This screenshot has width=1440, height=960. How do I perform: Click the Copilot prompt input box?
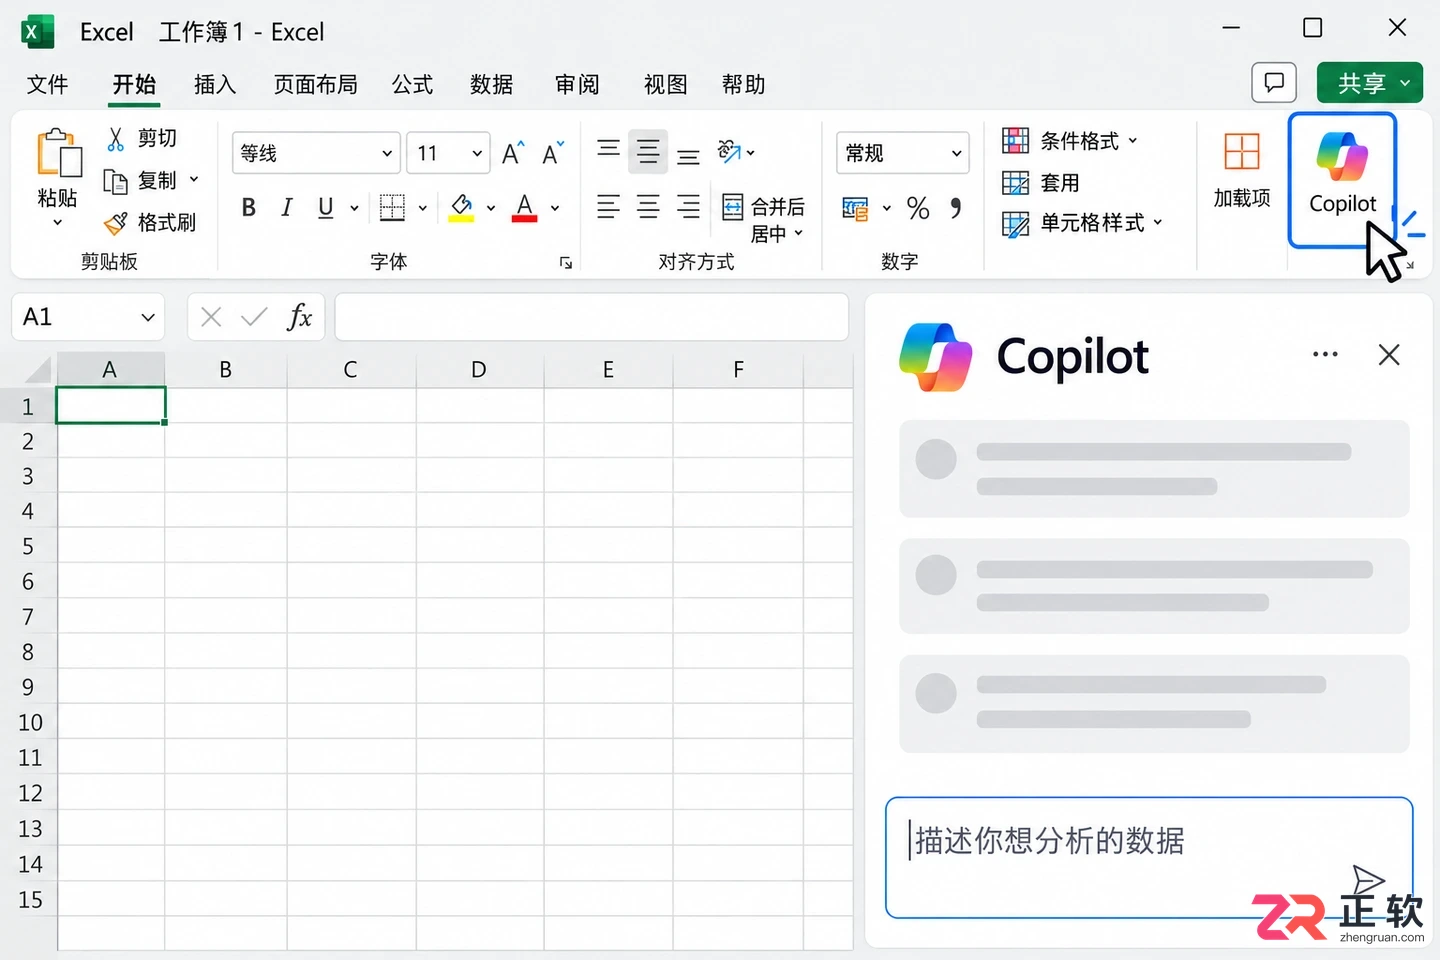[1149, 857]
